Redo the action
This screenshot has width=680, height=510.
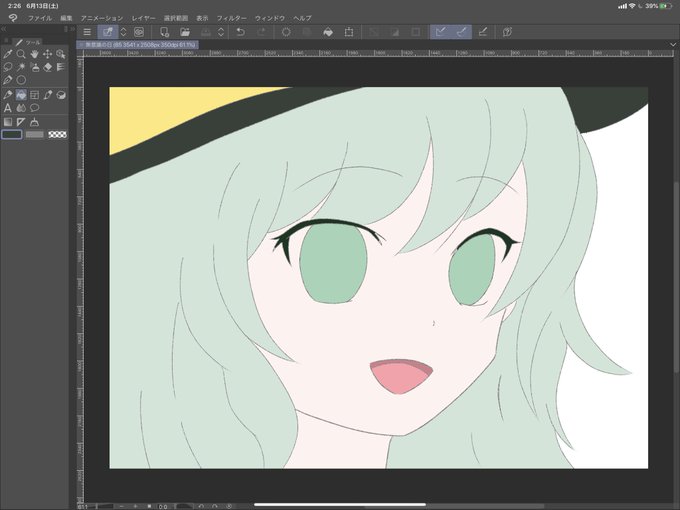point(262,32)
